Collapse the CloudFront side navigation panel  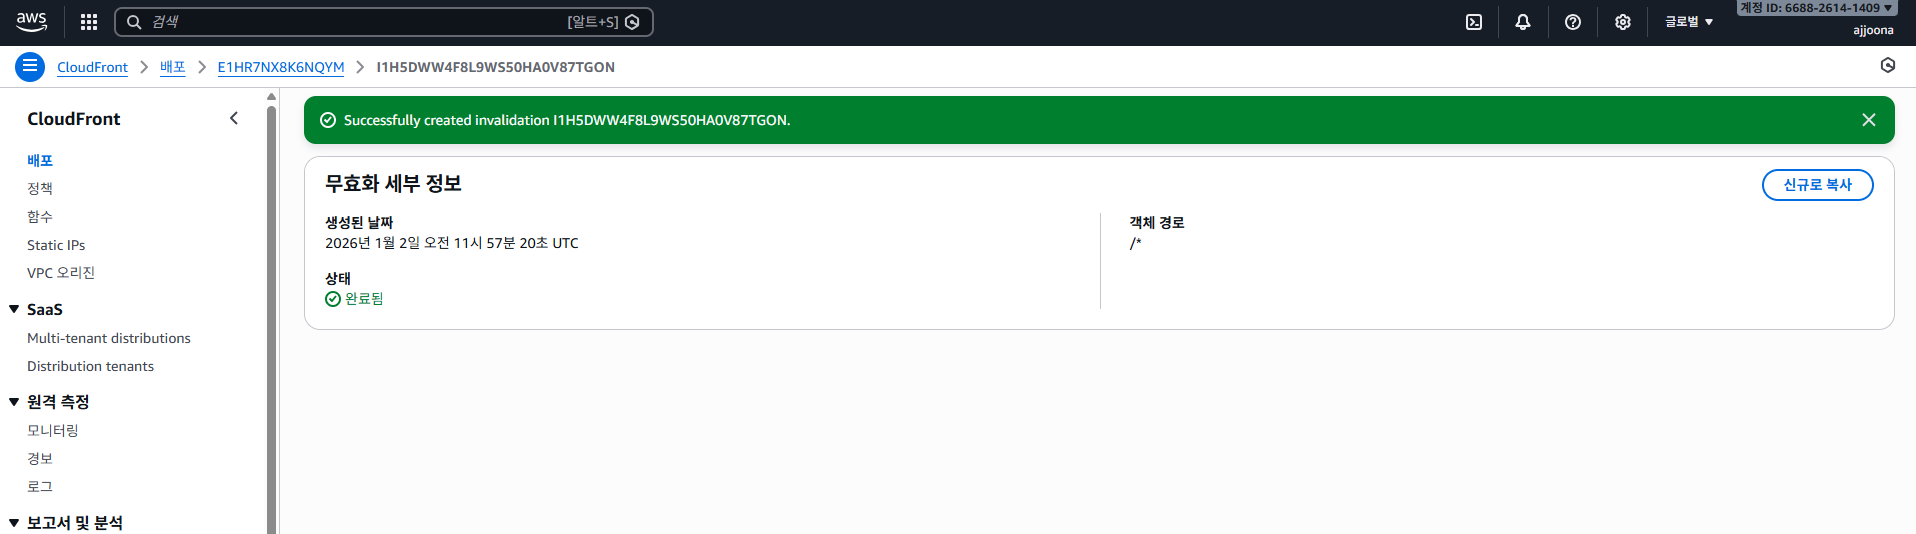click(x=234, y=118)
